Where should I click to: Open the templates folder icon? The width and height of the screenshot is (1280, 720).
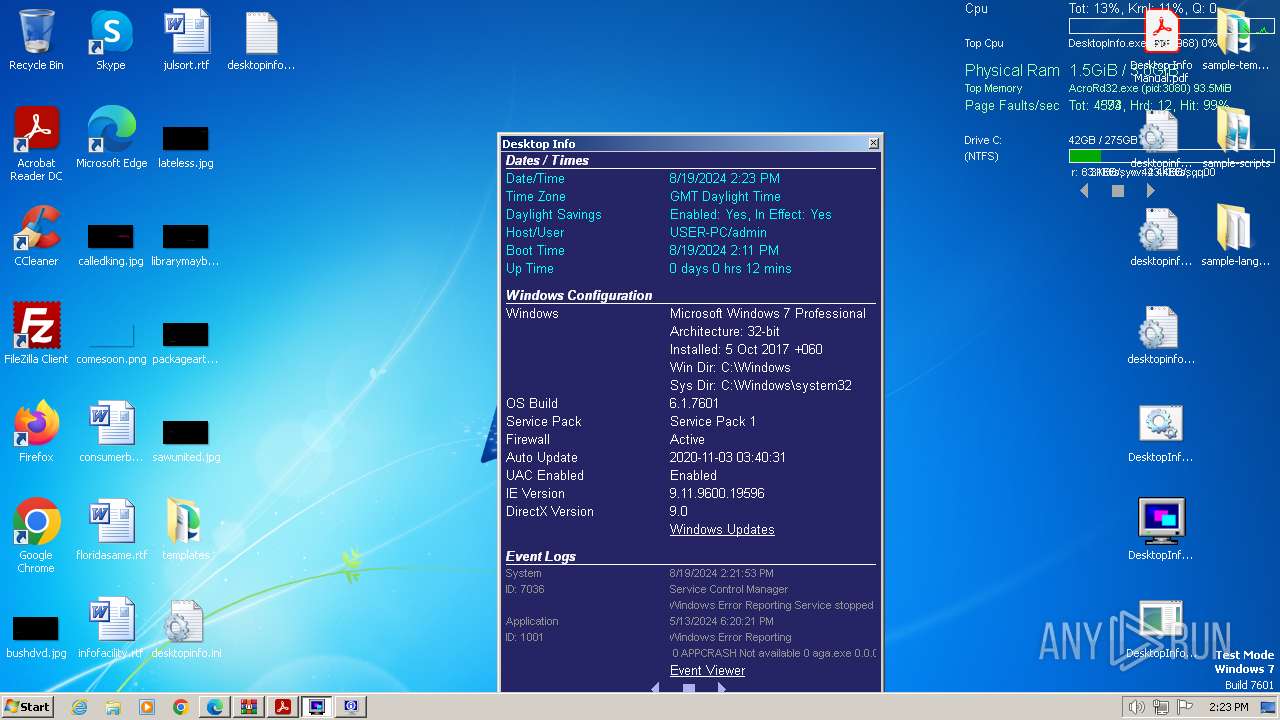pos(186,529)
